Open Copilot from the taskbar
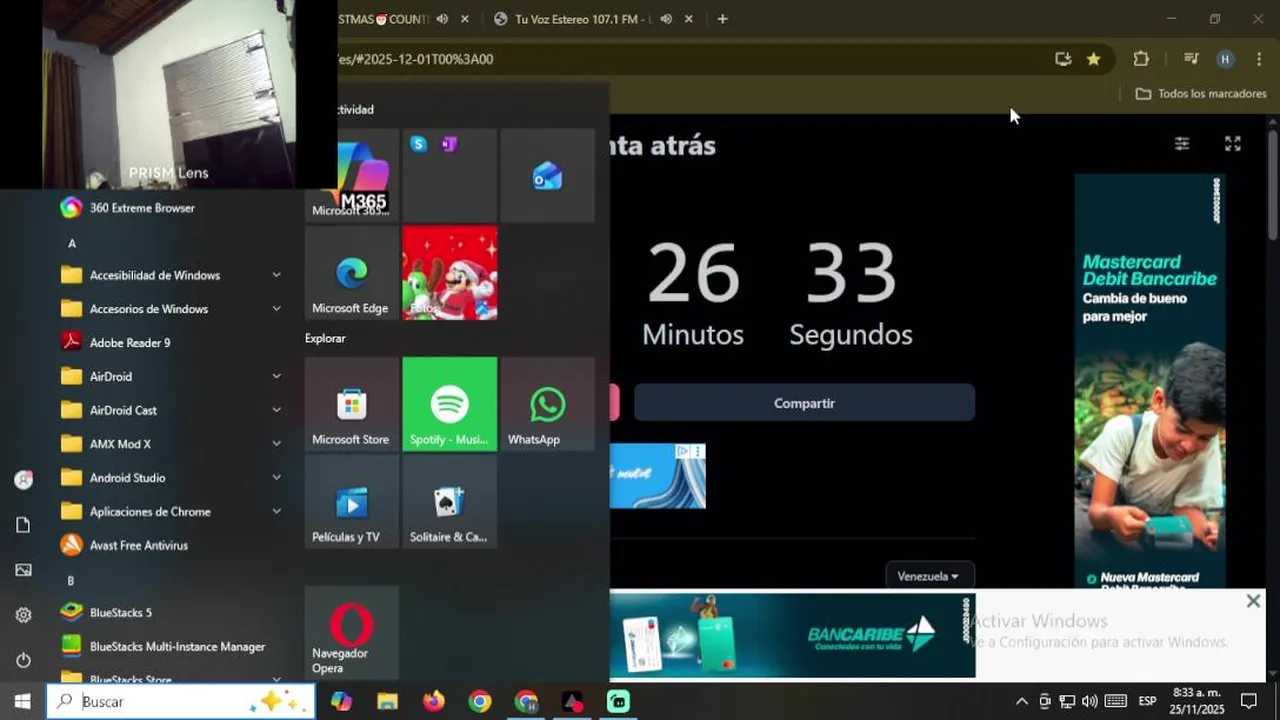This screenshot has width=1280, height=720. coord(341,702)
